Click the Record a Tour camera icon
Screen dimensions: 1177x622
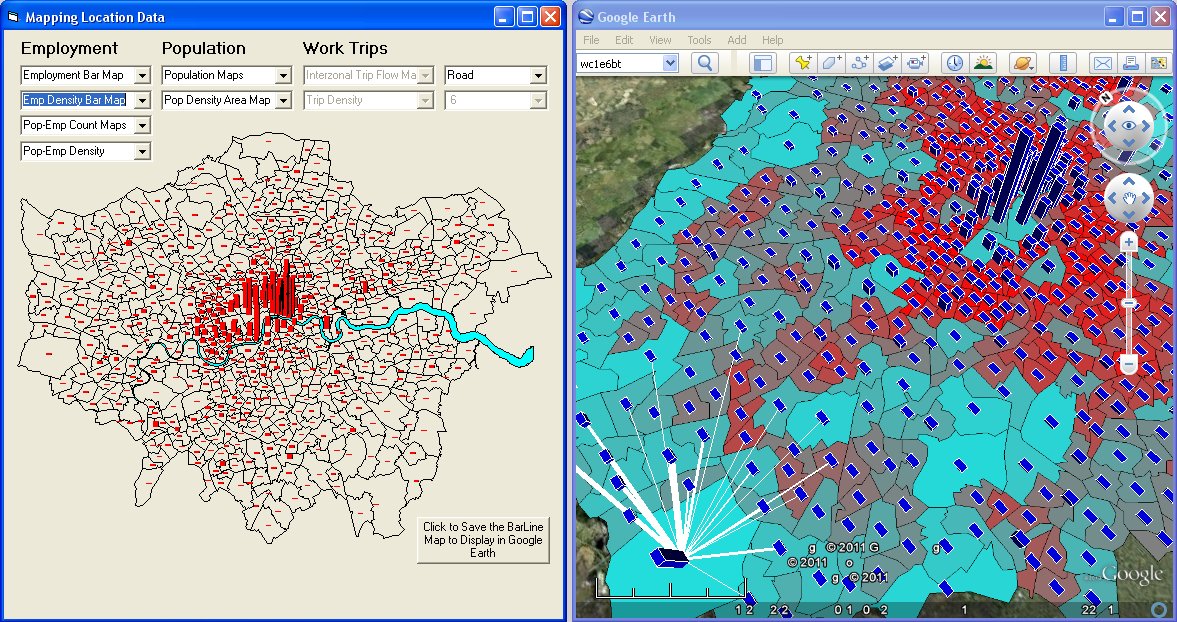tap(917, 63)
